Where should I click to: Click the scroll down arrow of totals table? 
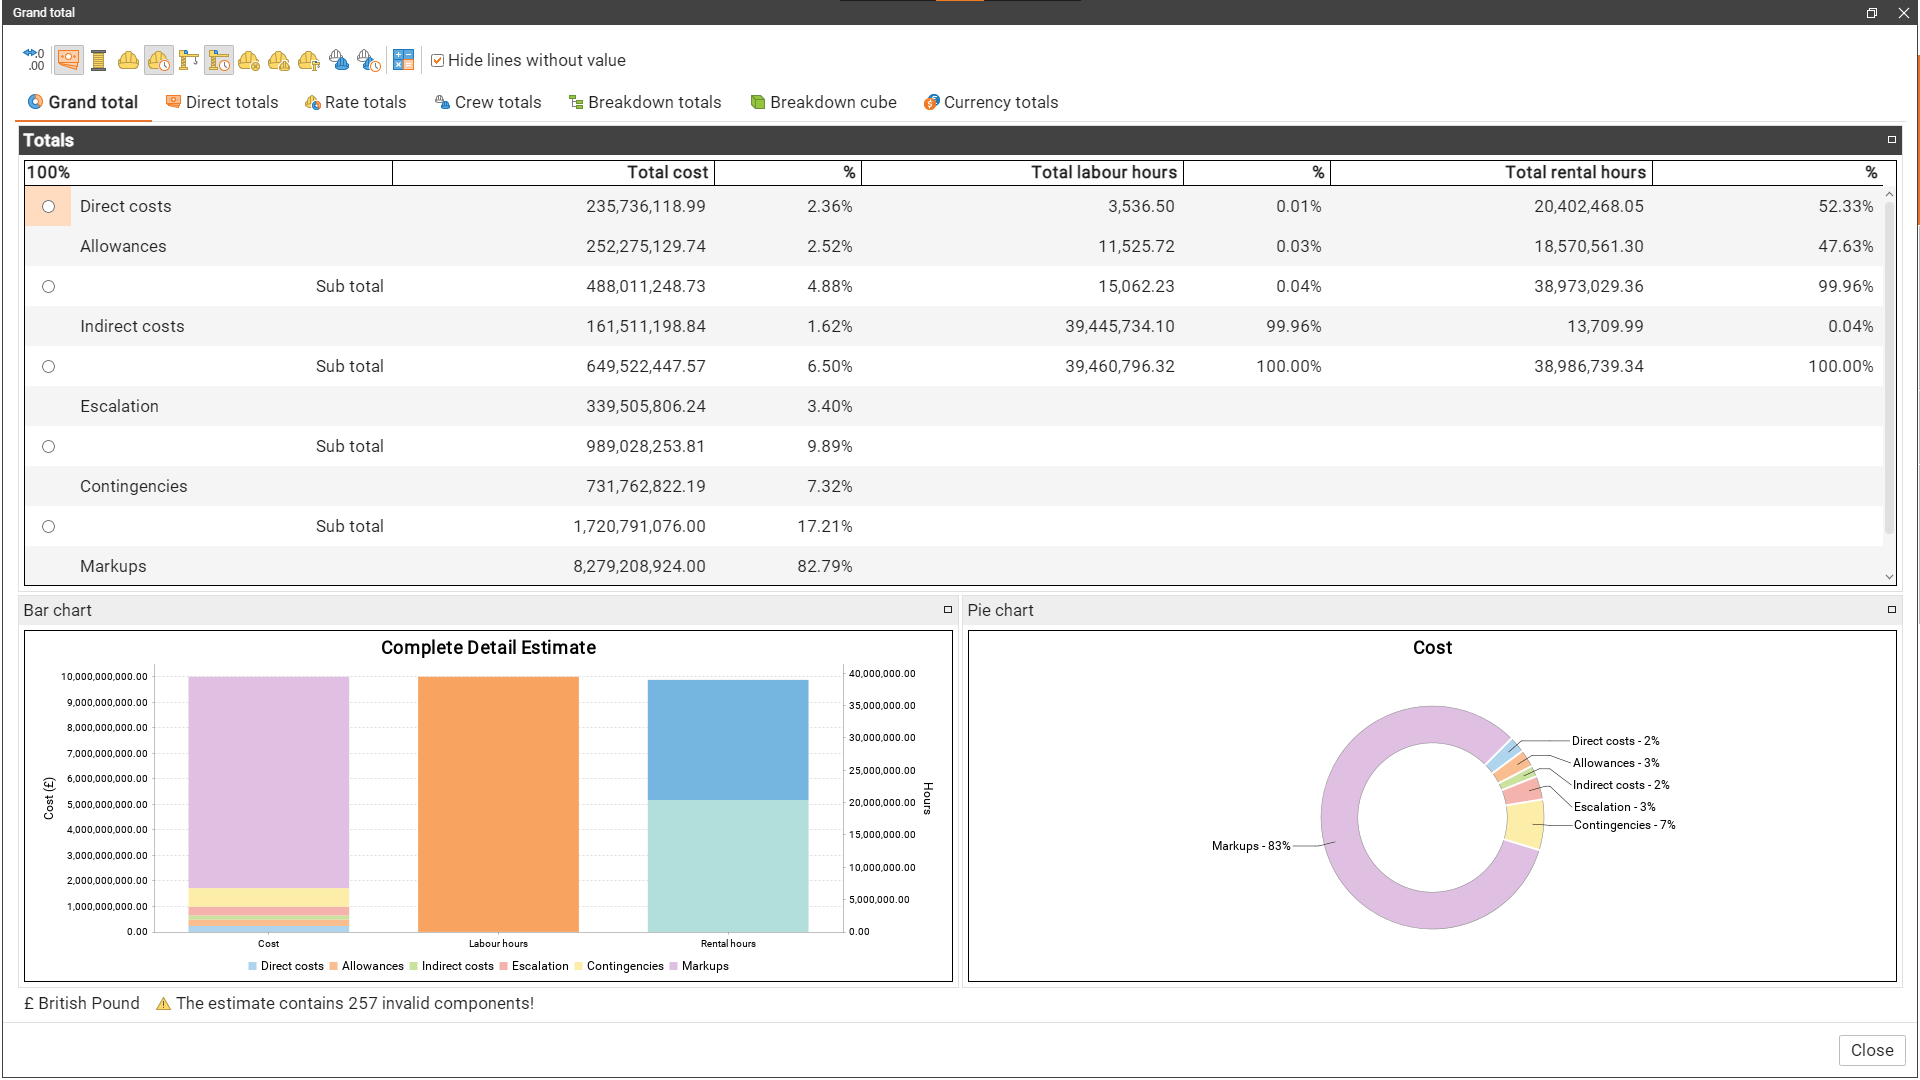[1889, 577]
